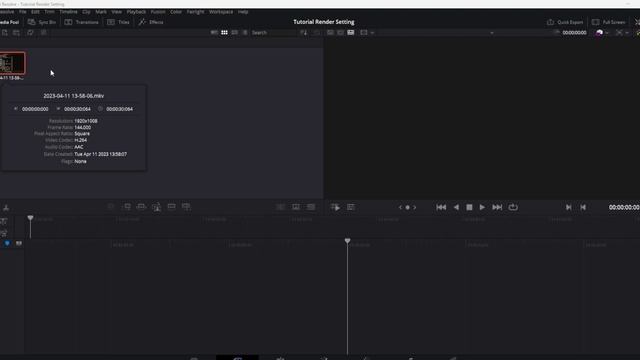
Task: Open the Playback menu
Action: (x=136, y=12)
